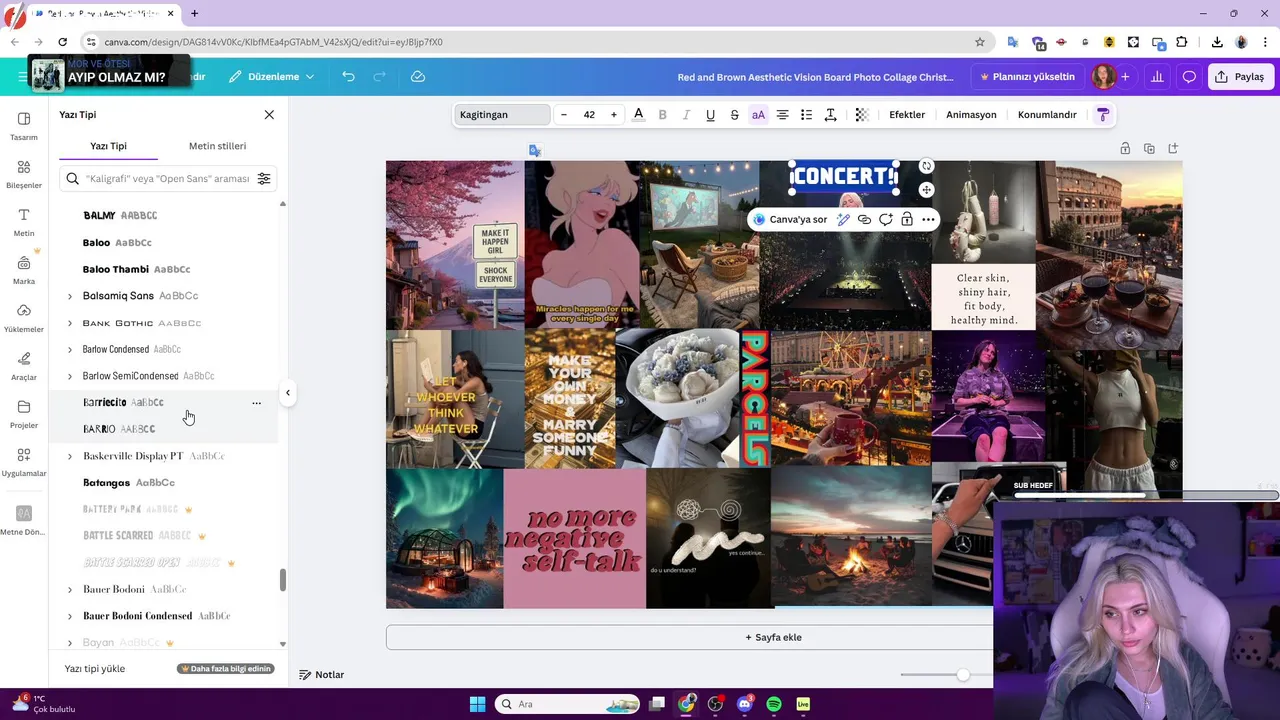Close the Yazı Tipi panel
Image resolution: width=1280 pixels, height=720 pixels.
click(269, 115)
